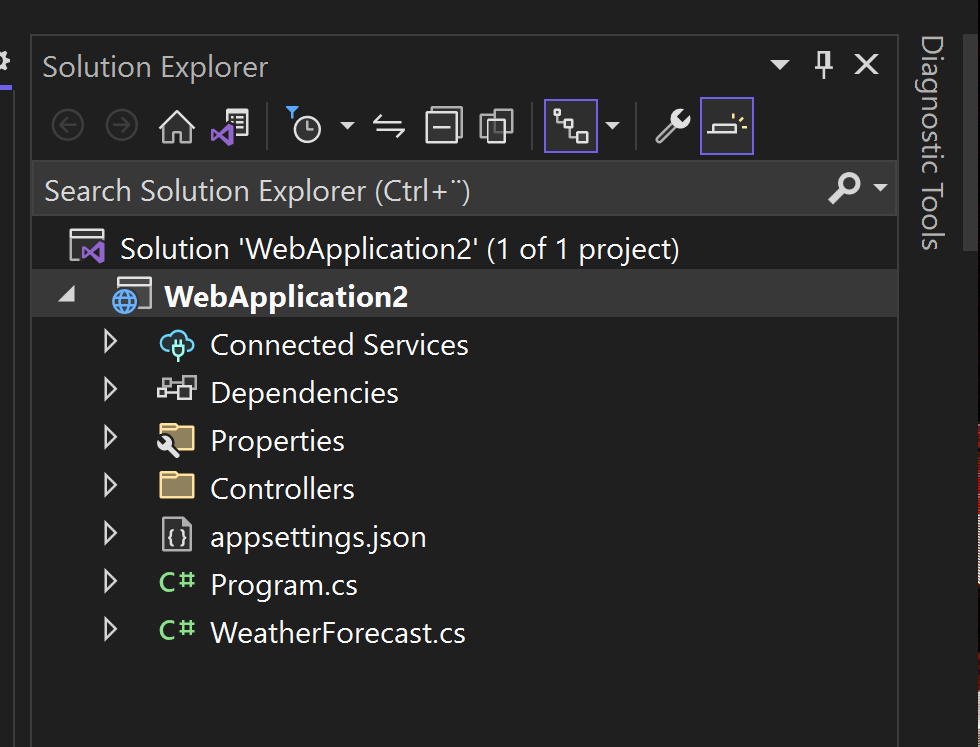980x747 pixels.
Task: Click the Search Solution Explorer input field
Action: tap(431, 189)
